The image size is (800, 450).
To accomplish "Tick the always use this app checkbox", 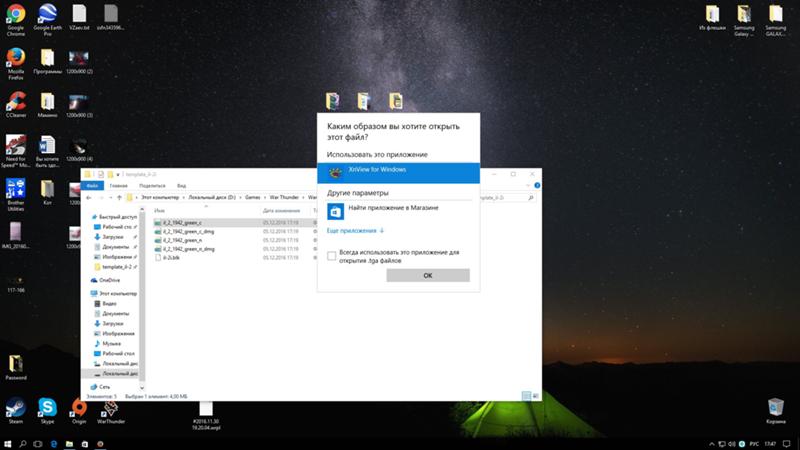I will point(332,256).
